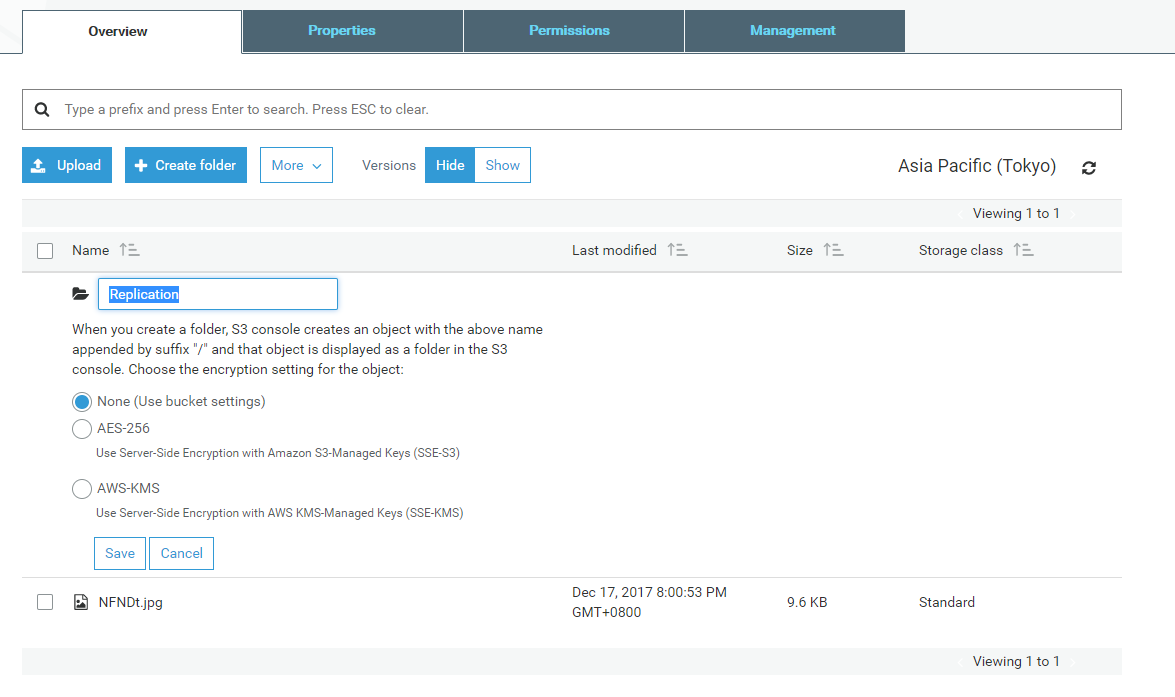The image size is (1175, 697).
Task: Switch to the Properties tab
Action: click(342, 31)
